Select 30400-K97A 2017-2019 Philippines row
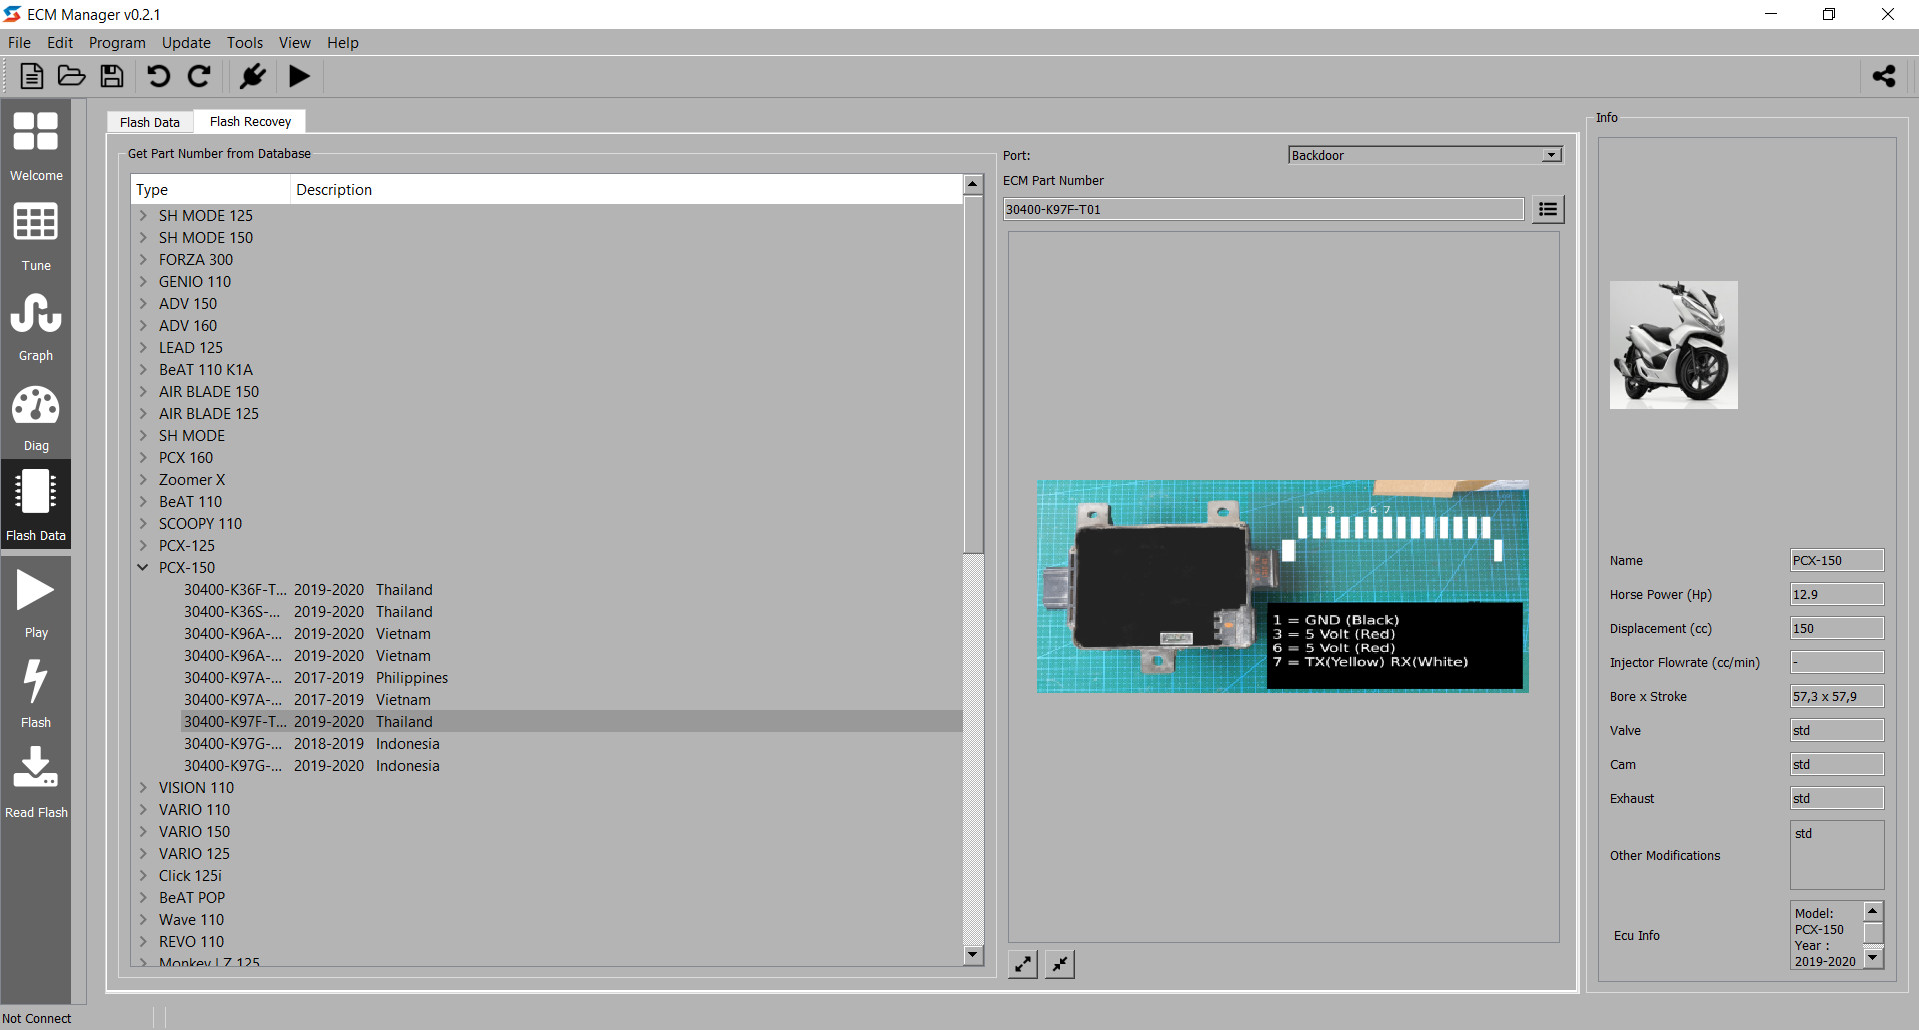 [571, 678]
